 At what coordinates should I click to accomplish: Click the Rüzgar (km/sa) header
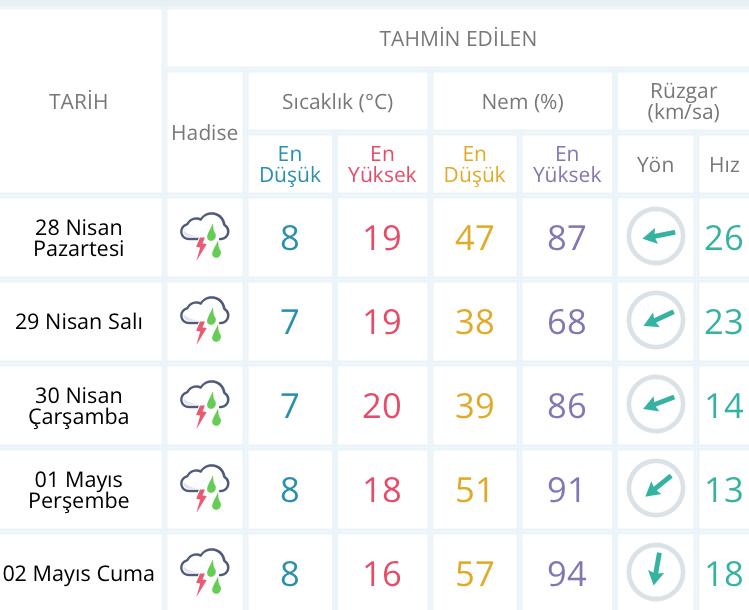(x=683, y=102)
